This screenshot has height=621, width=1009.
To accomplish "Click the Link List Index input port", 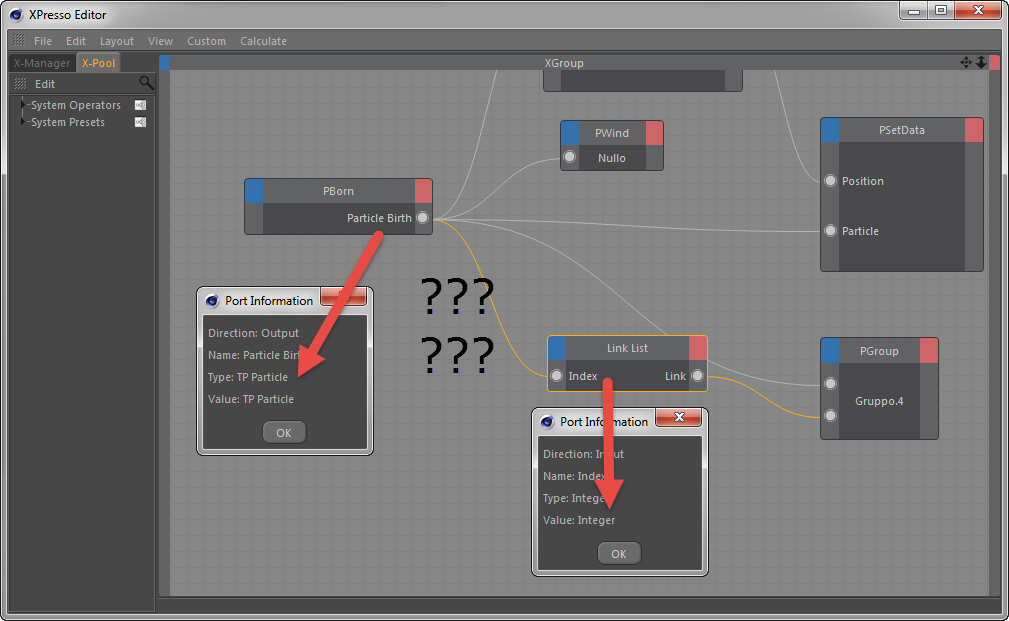I will tap(557, 376).
